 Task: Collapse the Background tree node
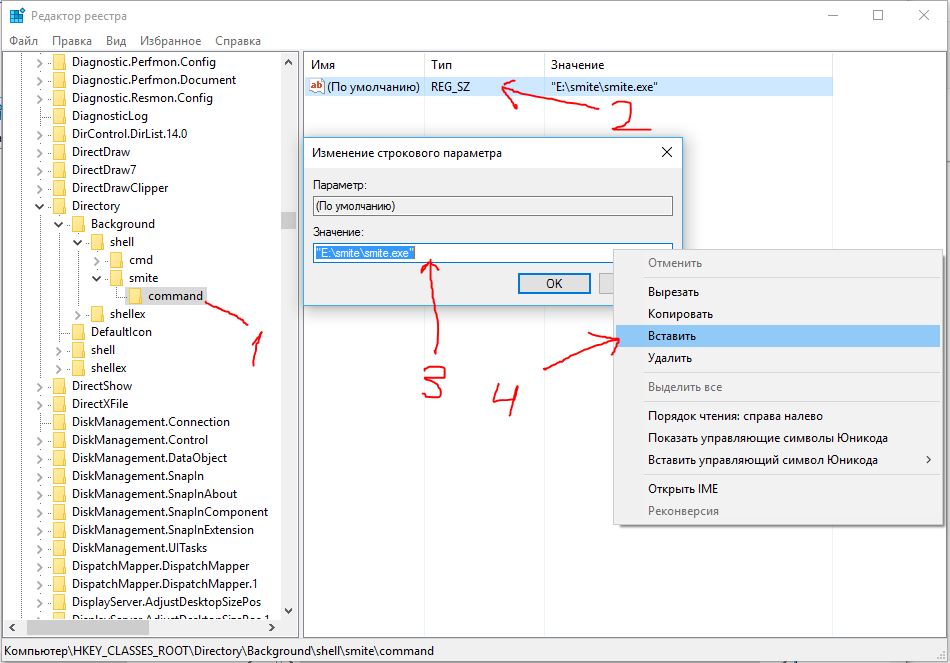[x=59, y=224]
